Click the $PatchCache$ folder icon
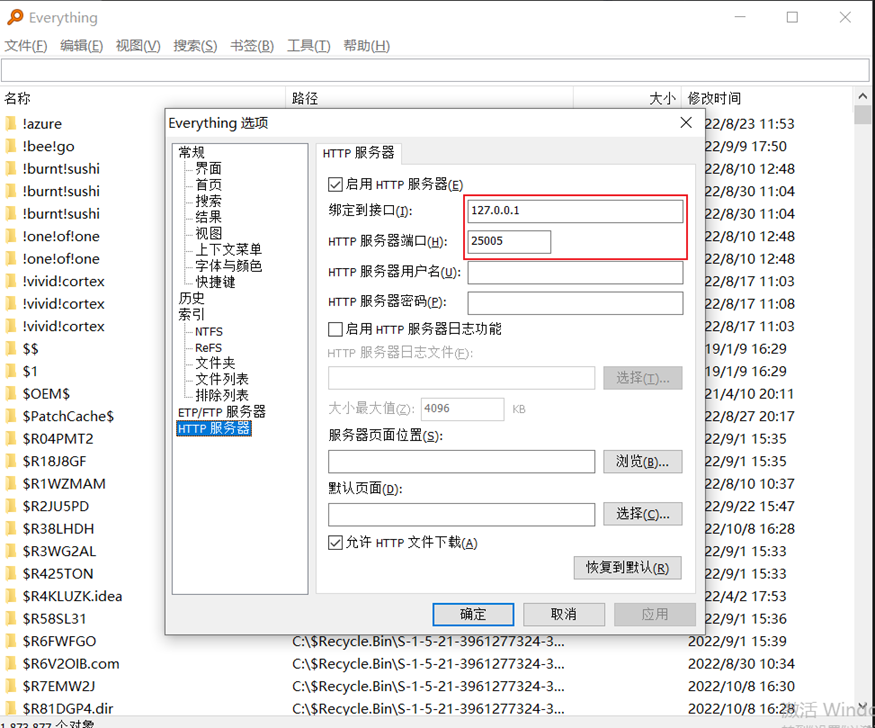 tap(11, 416)
